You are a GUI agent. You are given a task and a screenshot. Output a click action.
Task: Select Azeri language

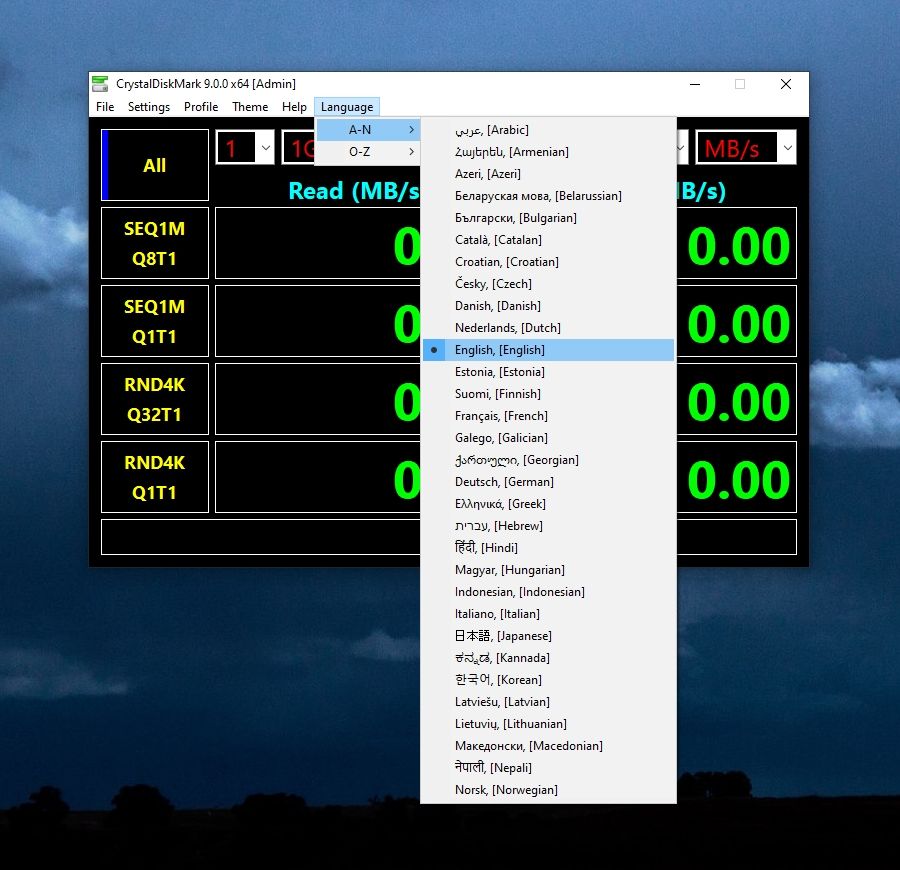(548, 174)
